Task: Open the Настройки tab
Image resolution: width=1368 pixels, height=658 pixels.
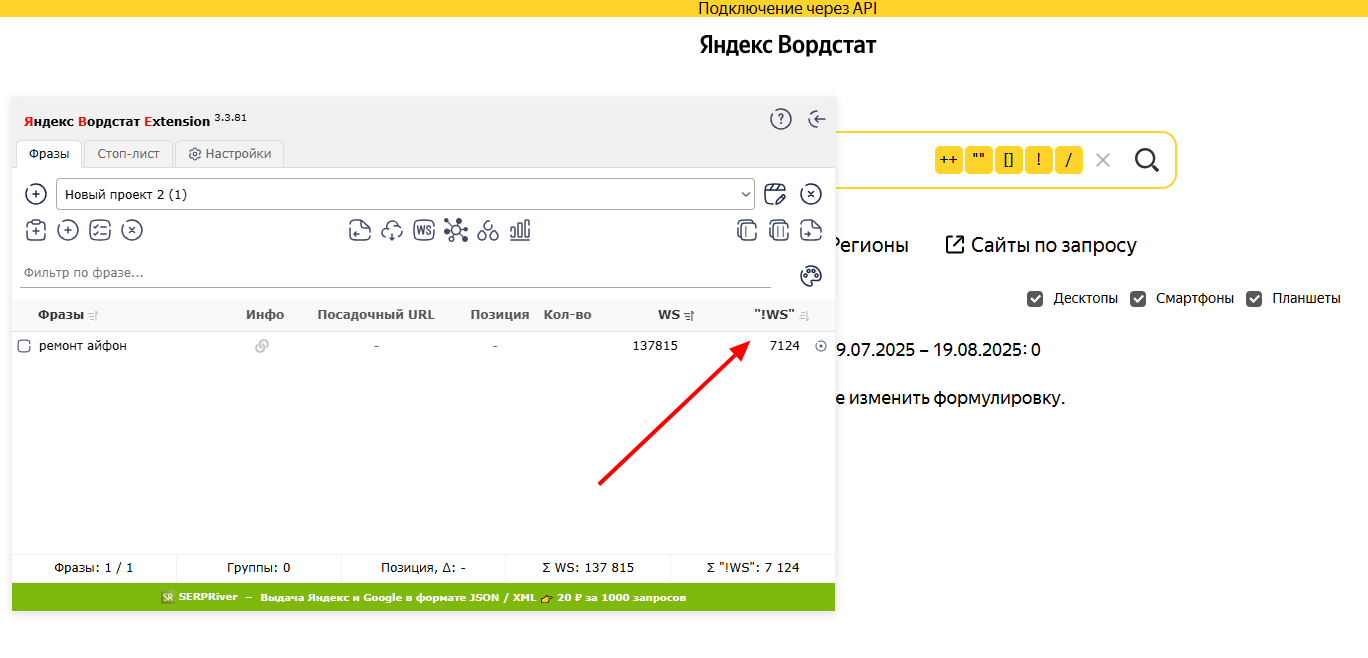Action: (x=229, y=154)
